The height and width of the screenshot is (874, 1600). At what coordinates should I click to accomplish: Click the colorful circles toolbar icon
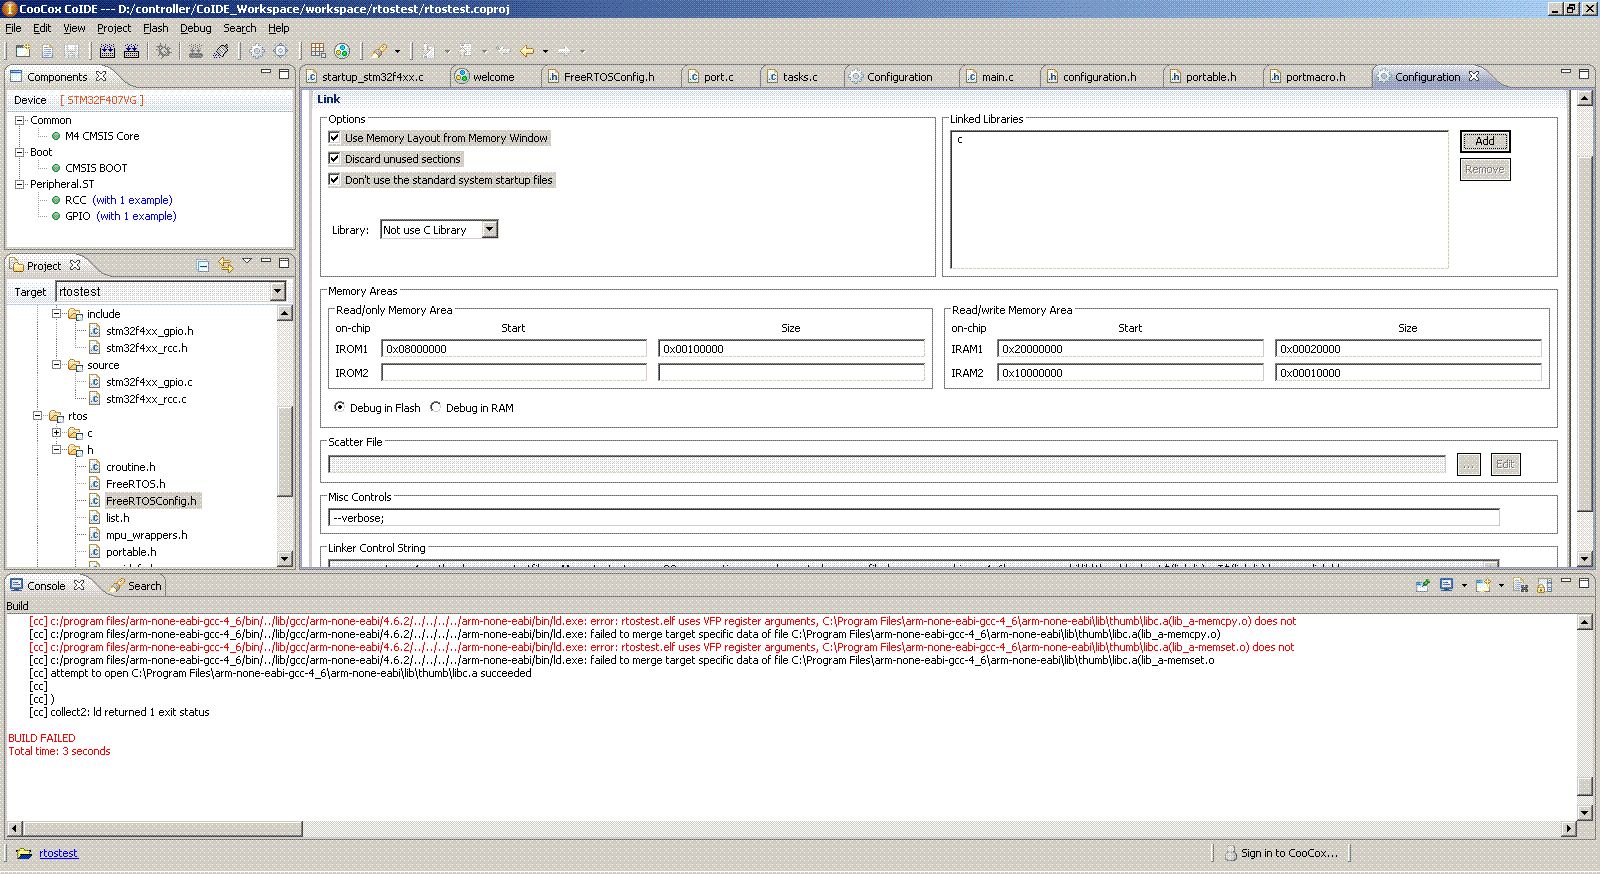pos(342,51)
